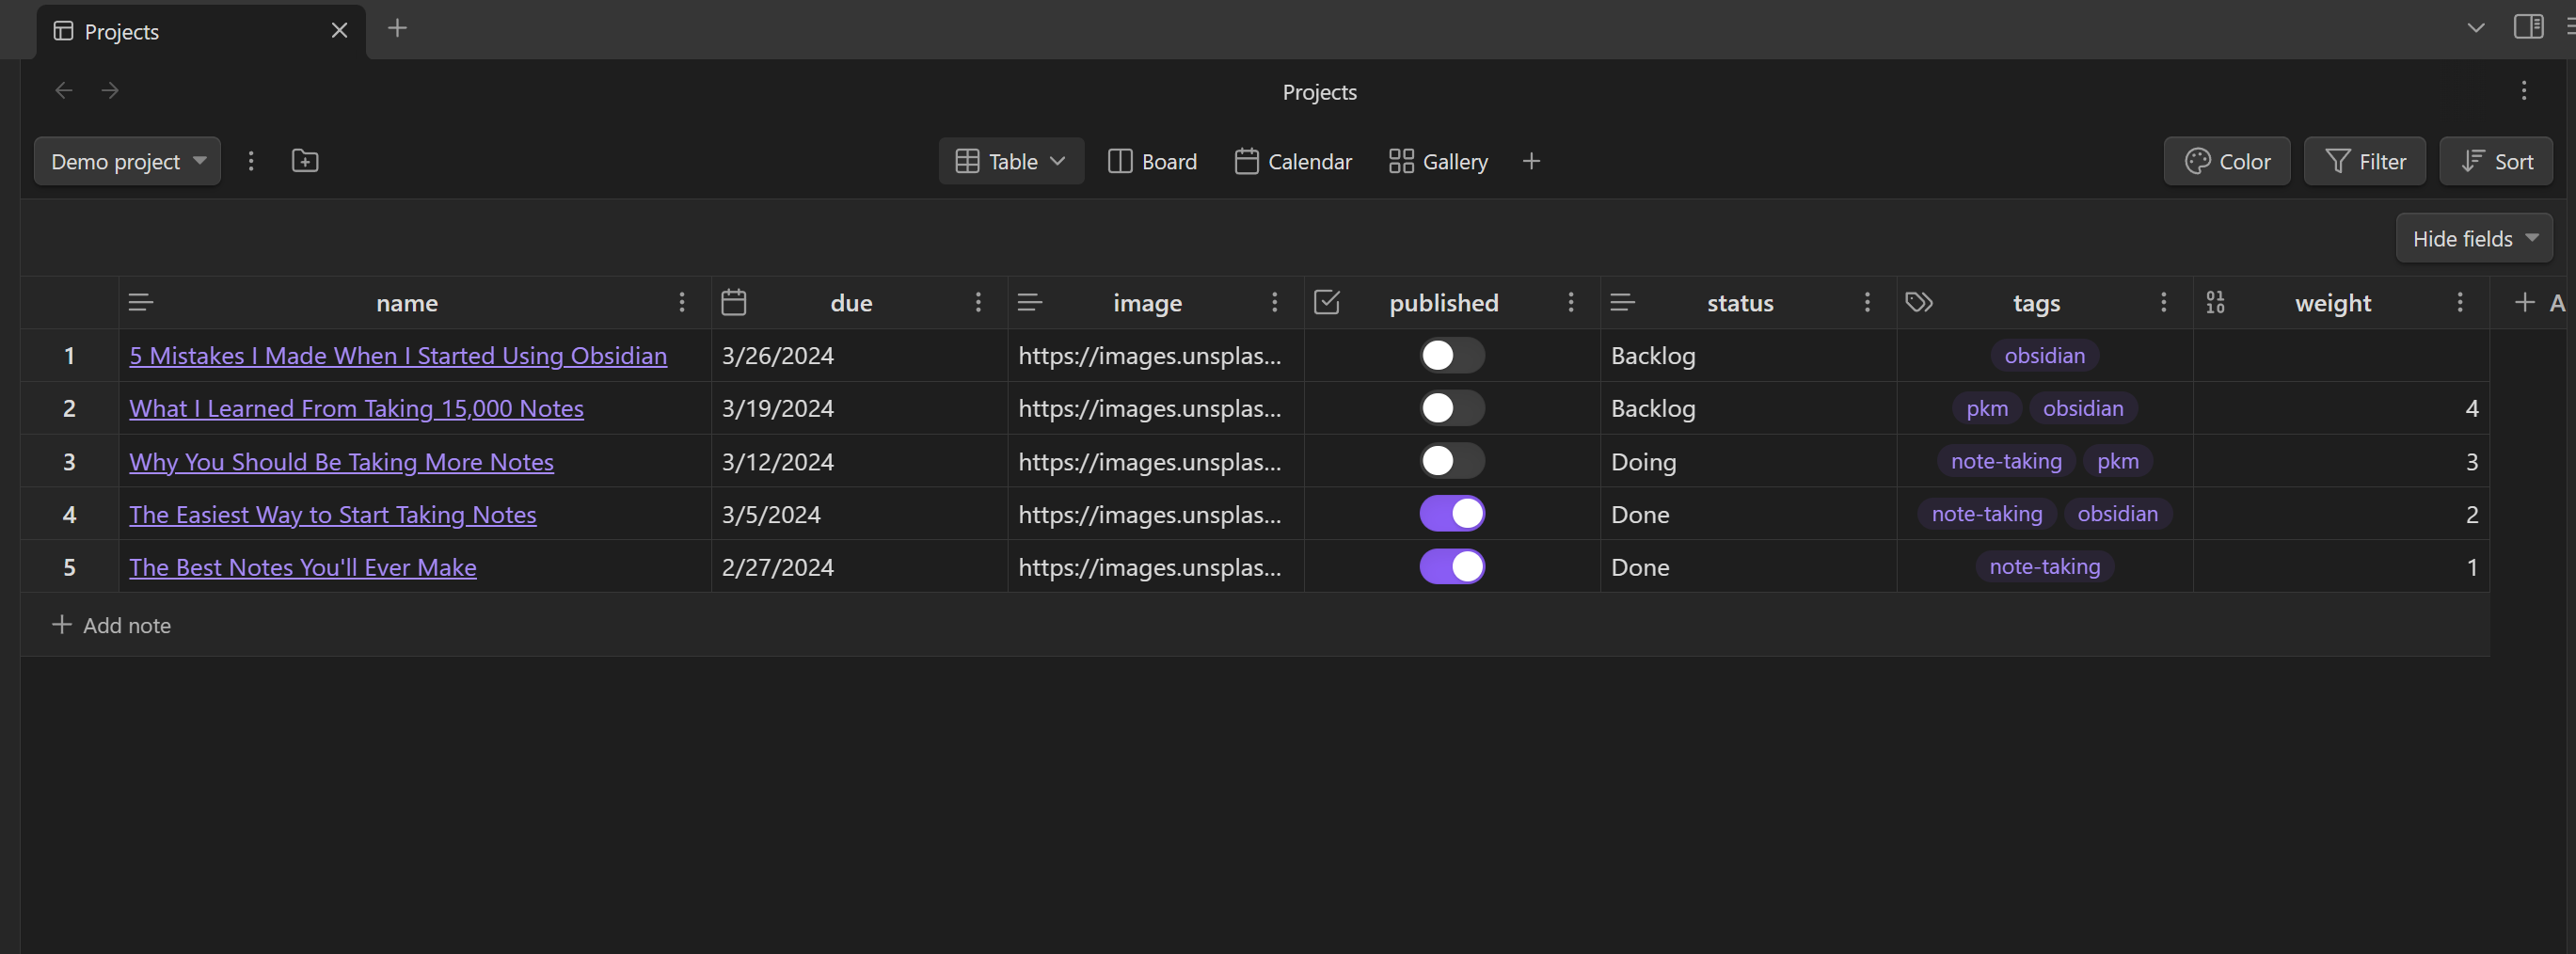Click Add note at table bottom
Viewport: 2576px width, 954px height.
(111, 625)
